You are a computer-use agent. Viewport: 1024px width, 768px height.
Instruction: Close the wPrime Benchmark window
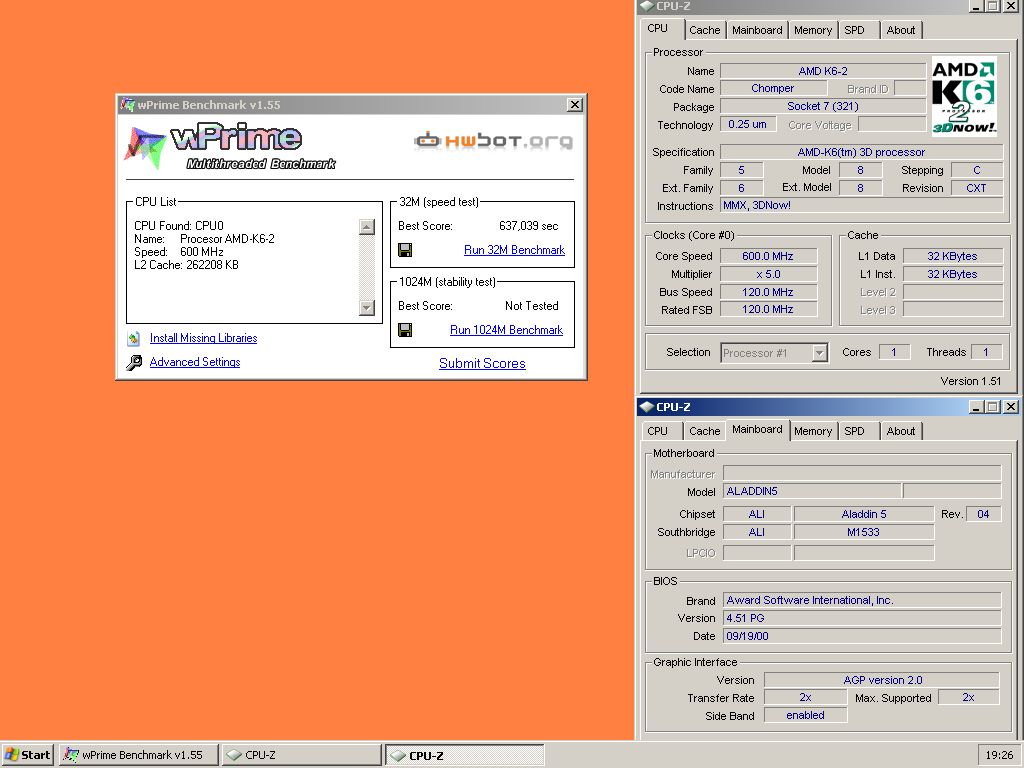[574, 104]
